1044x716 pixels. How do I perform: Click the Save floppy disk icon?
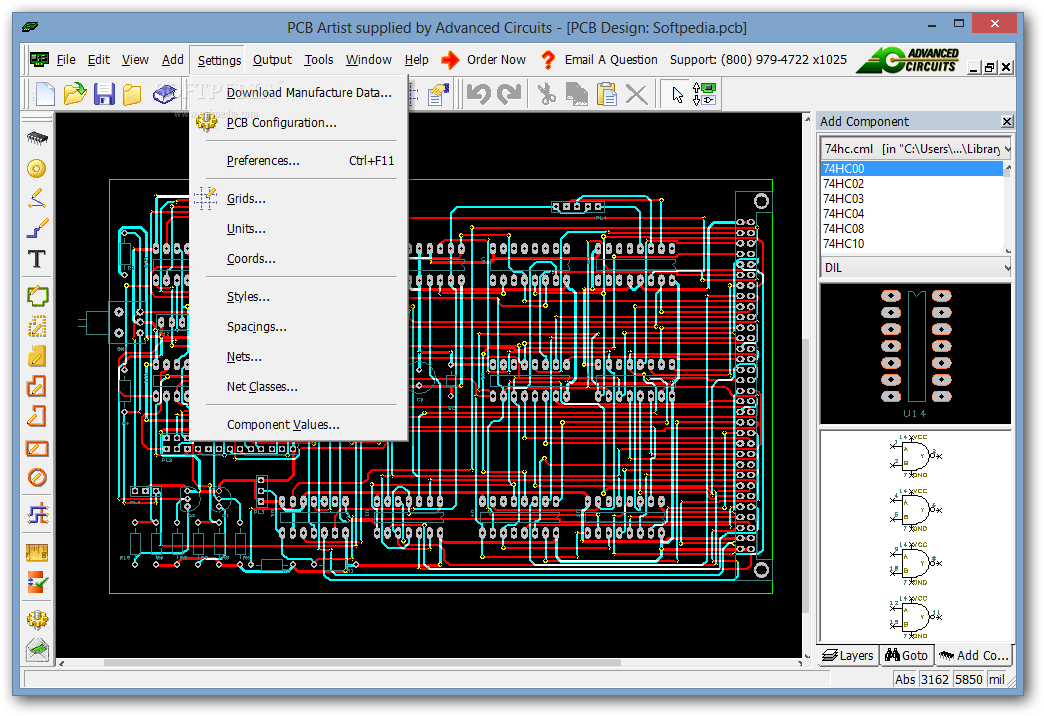[x=104, y=94]
